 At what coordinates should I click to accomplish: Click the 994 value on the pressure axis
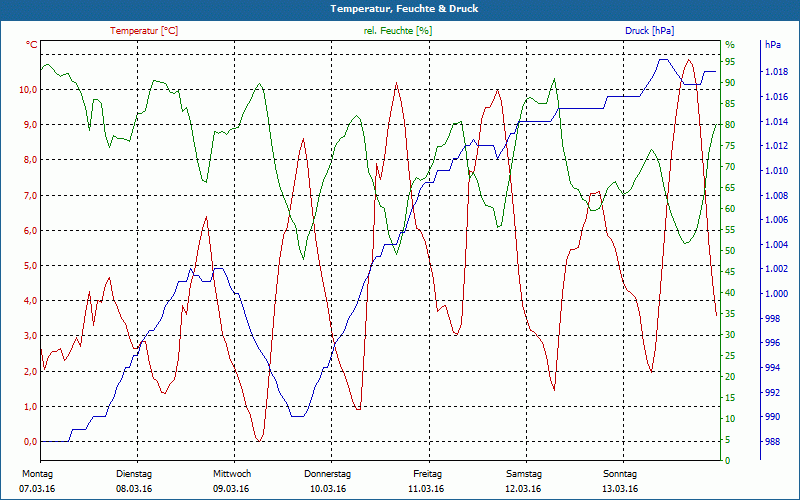(772, 368)
